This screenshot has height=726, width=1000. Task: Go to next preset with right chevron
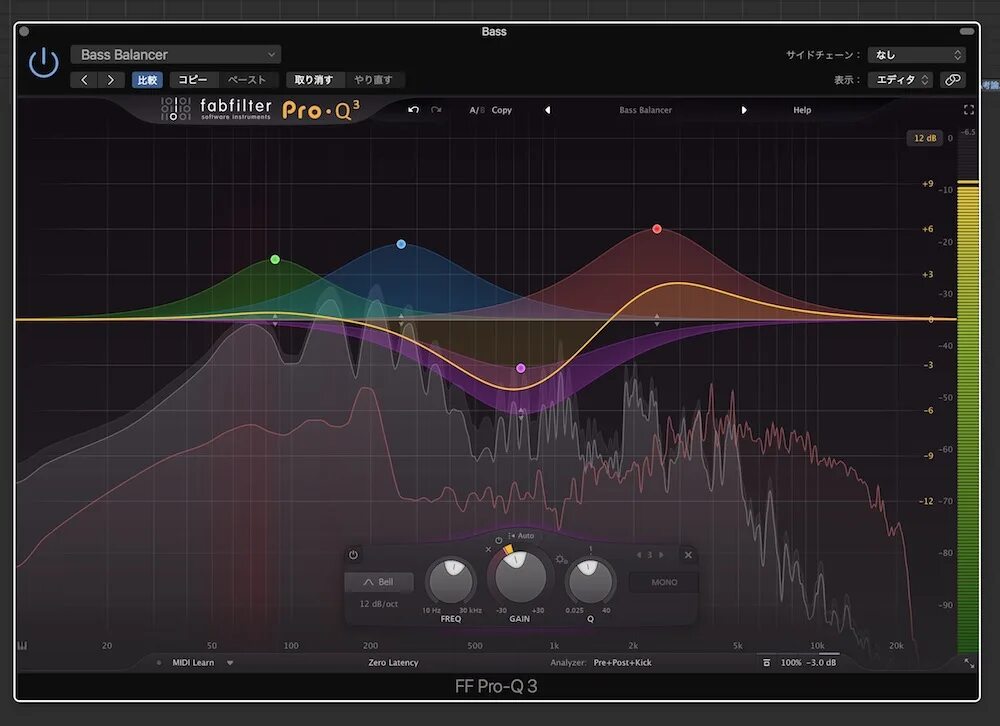111,80
